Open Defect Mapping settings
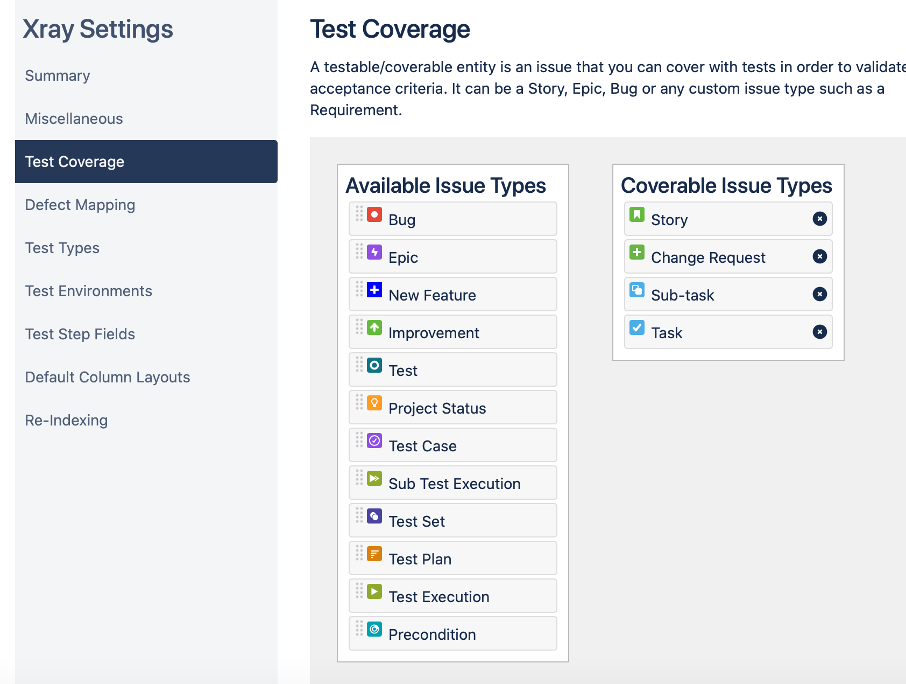 80,205
